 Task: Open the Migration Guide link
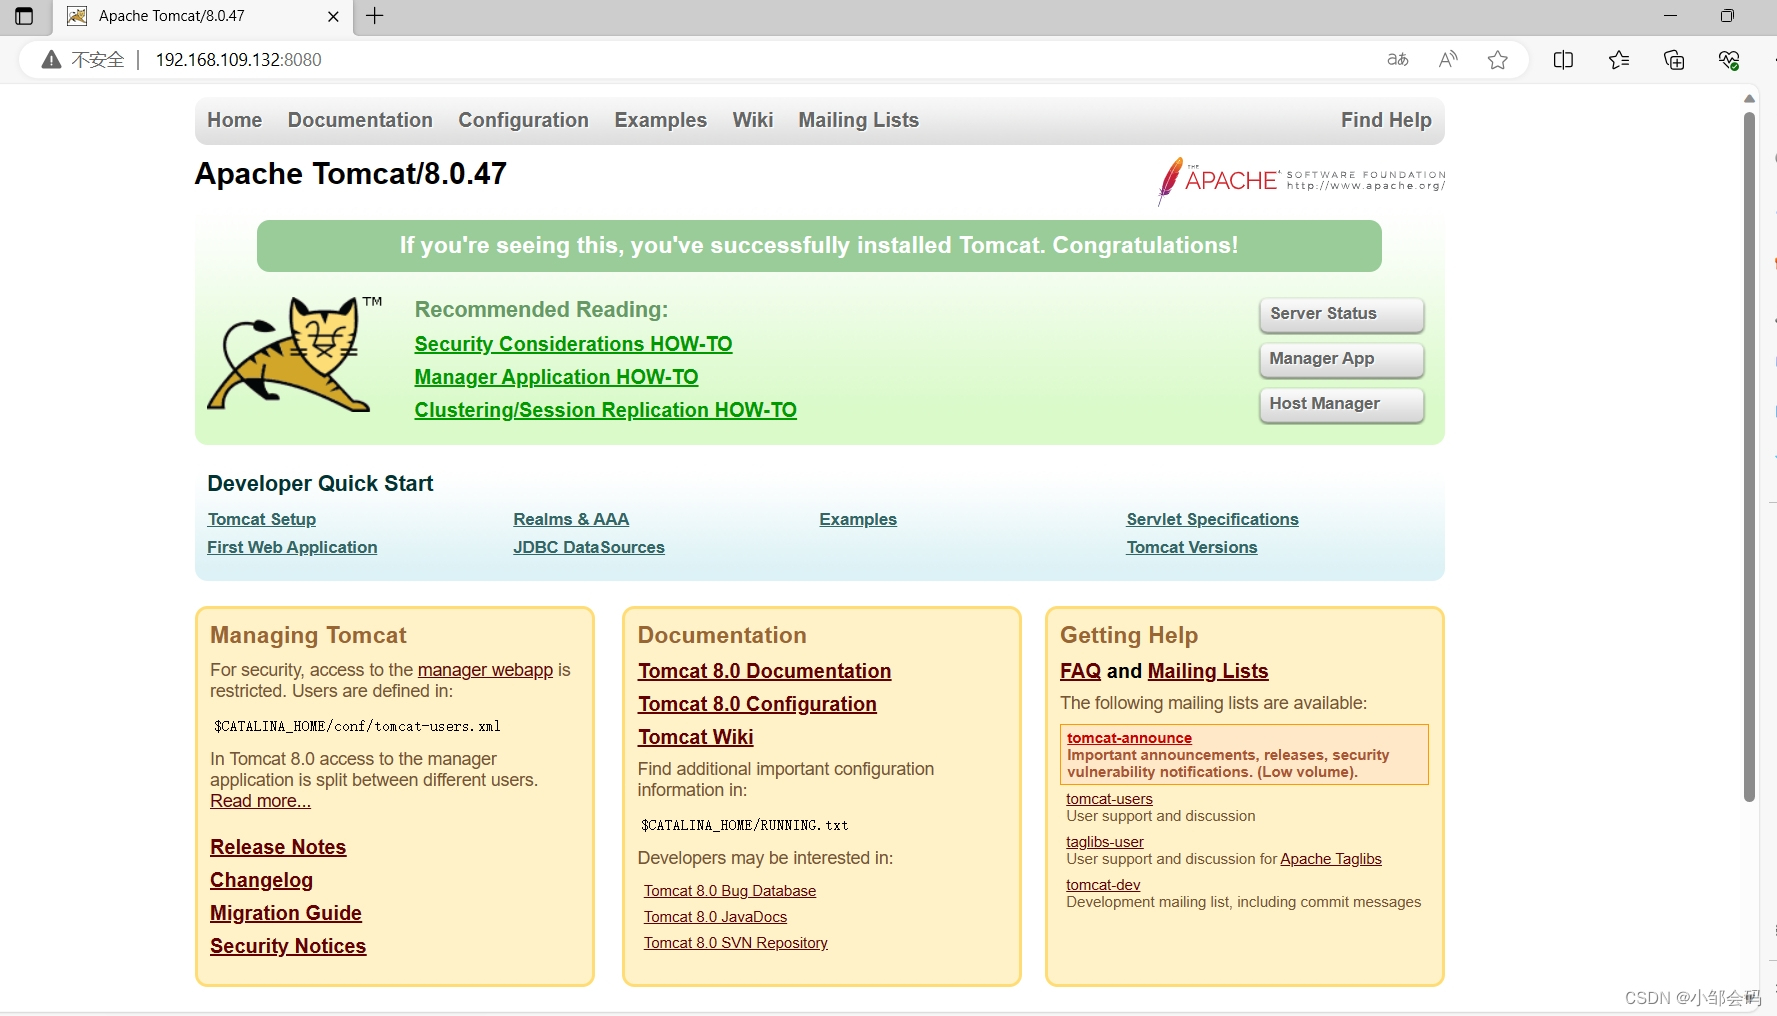(x=286, y=913)
